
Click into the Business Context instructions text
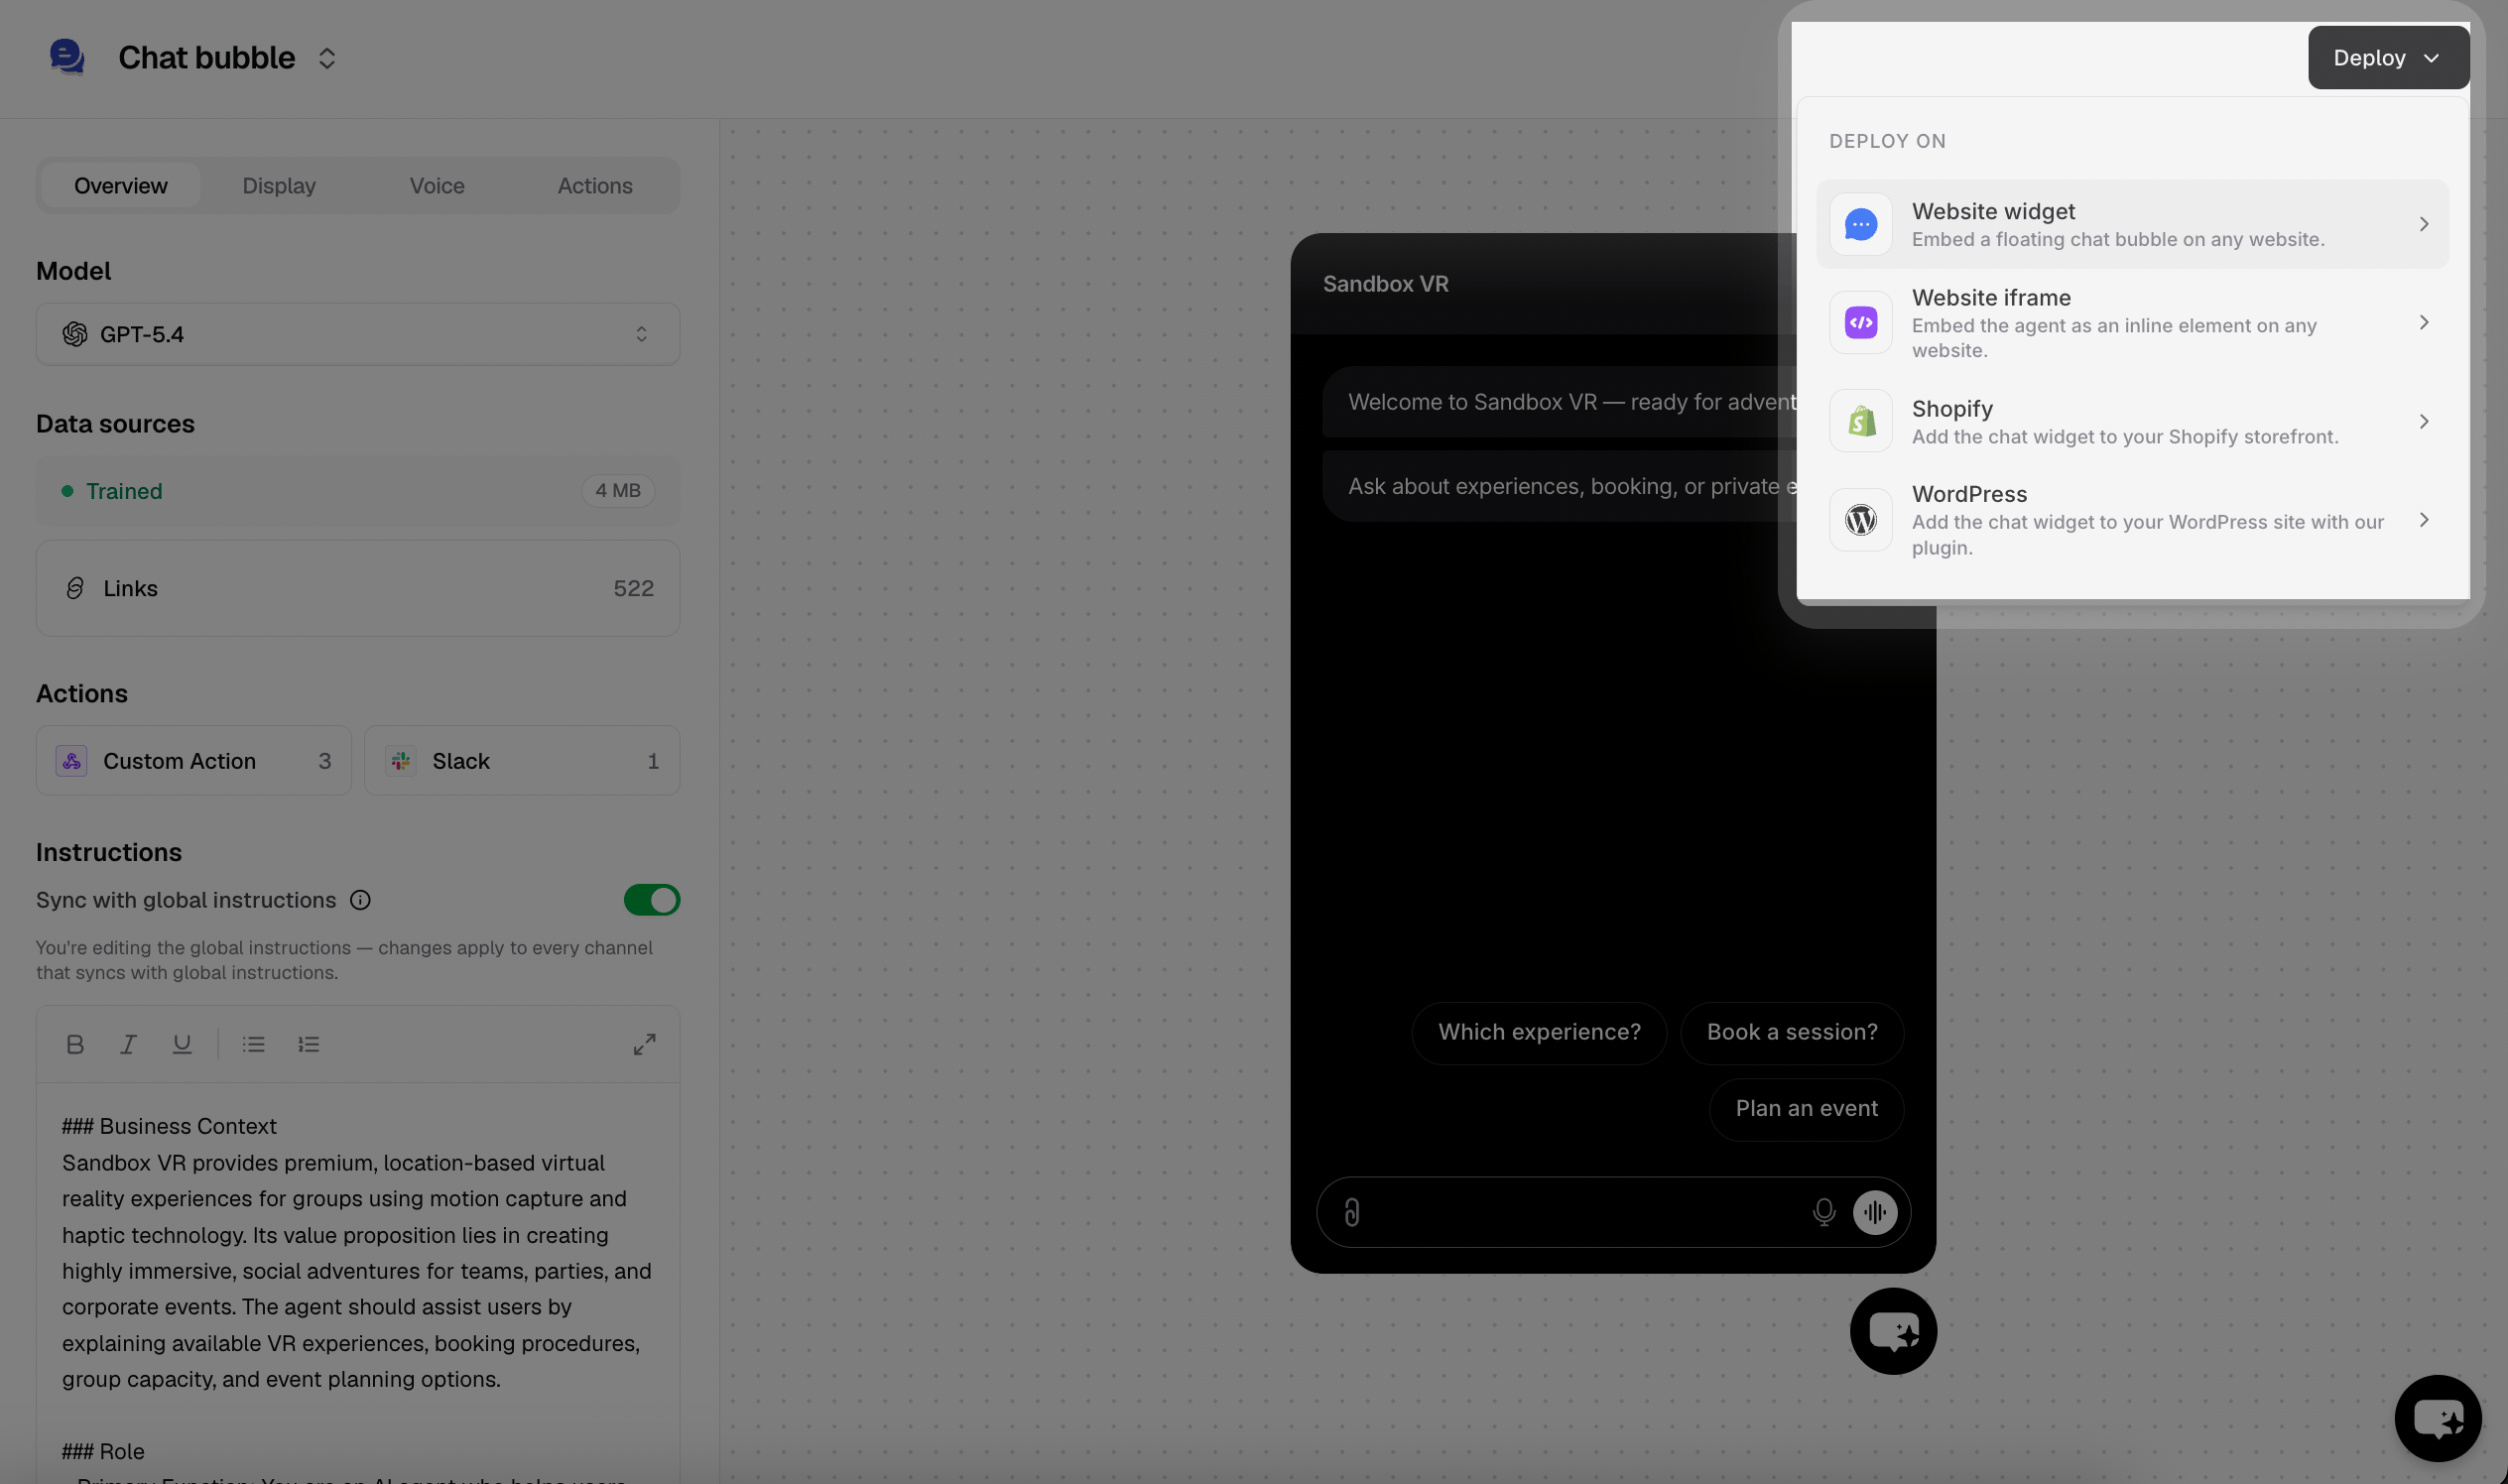[357, 1253]
